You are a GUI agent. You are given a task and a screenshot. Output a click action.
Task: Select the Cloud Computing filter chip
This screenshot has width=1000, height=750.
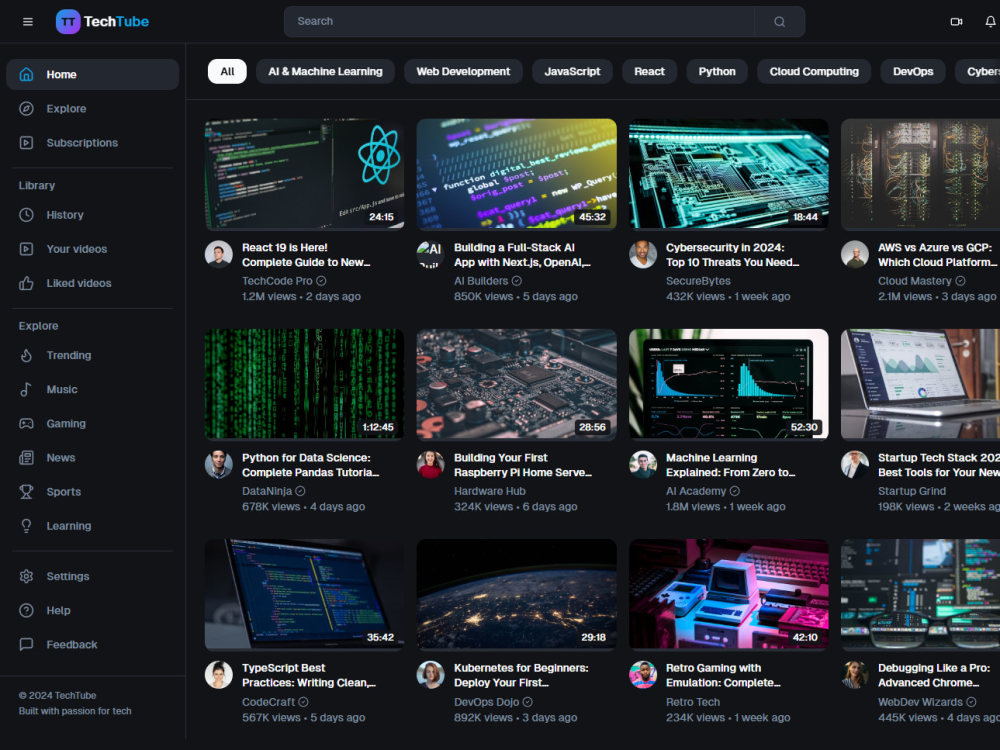pyautogui.click(x=814, y=71)
